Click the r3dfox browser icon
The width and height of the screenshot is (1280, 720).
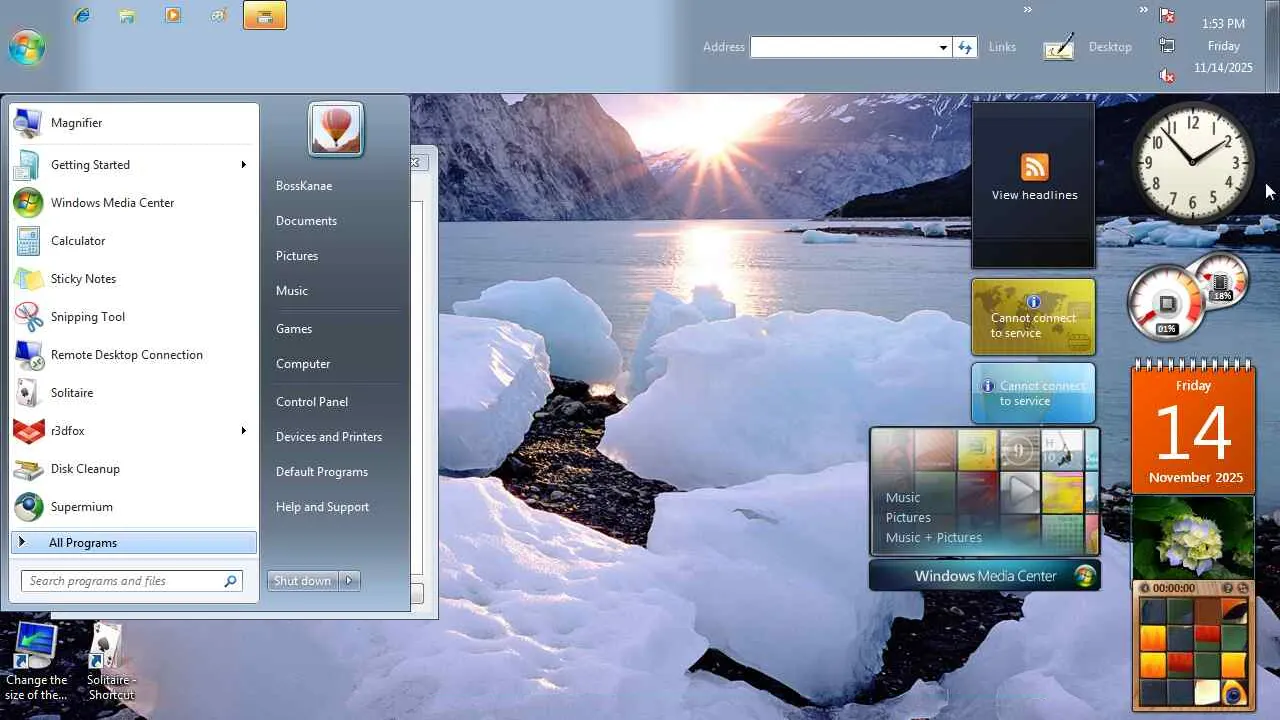(28, 430)
